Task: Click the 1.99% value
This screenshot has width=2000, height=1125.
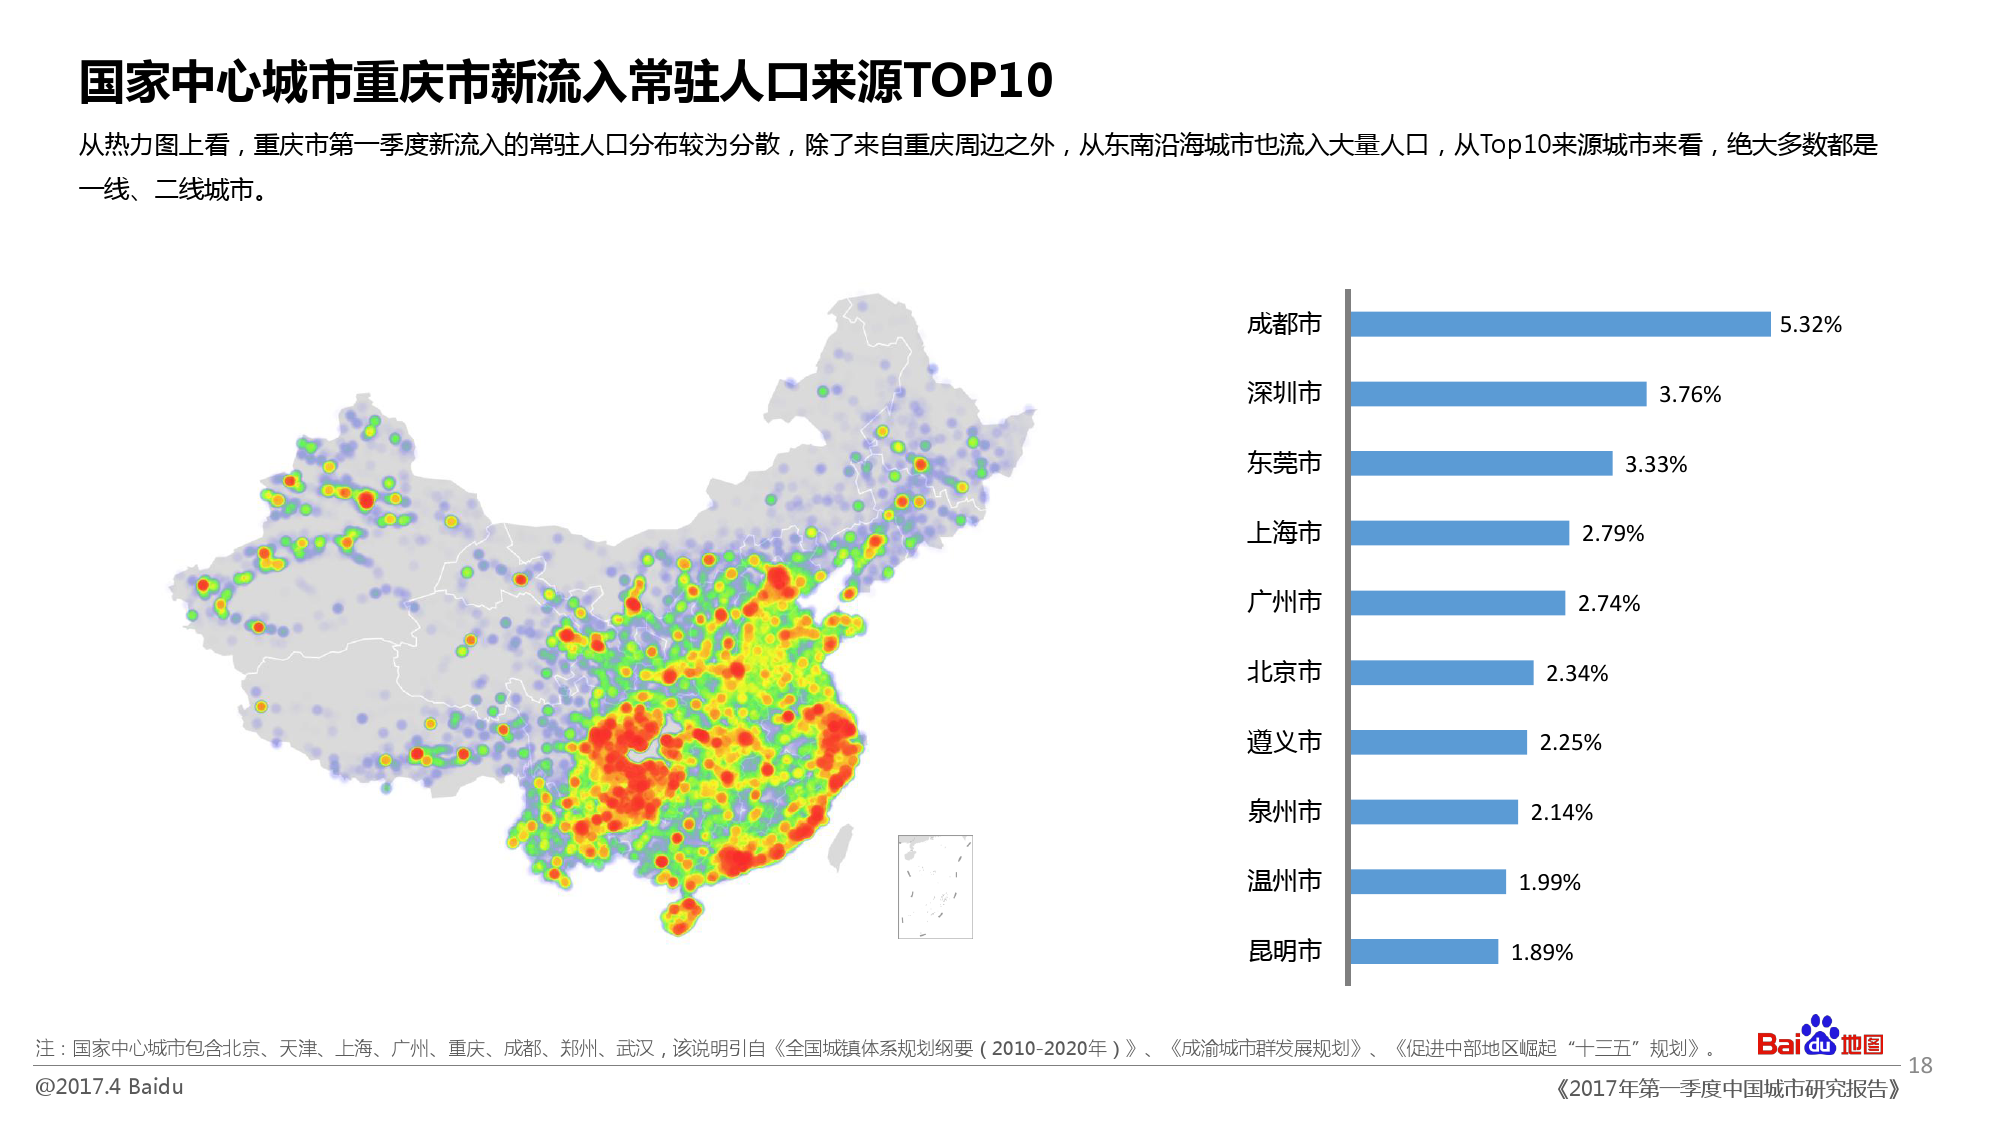Action: pyautogui.click(x=1550, y=883)
